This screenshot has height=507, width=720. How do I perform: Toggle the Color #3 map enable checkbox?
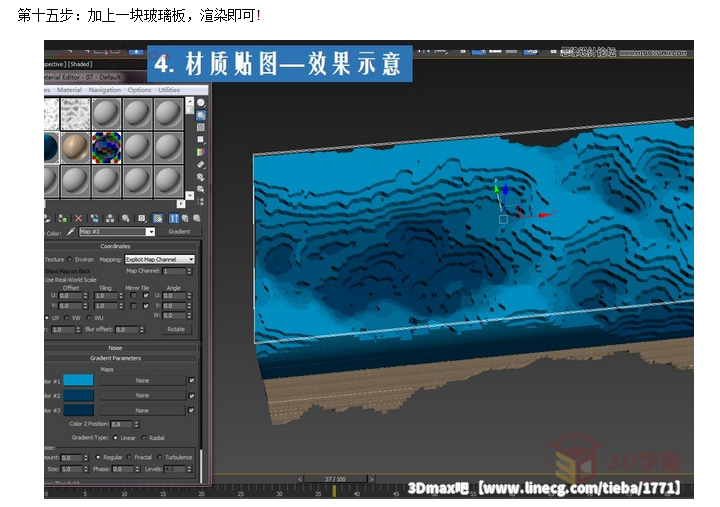point(191,410)
